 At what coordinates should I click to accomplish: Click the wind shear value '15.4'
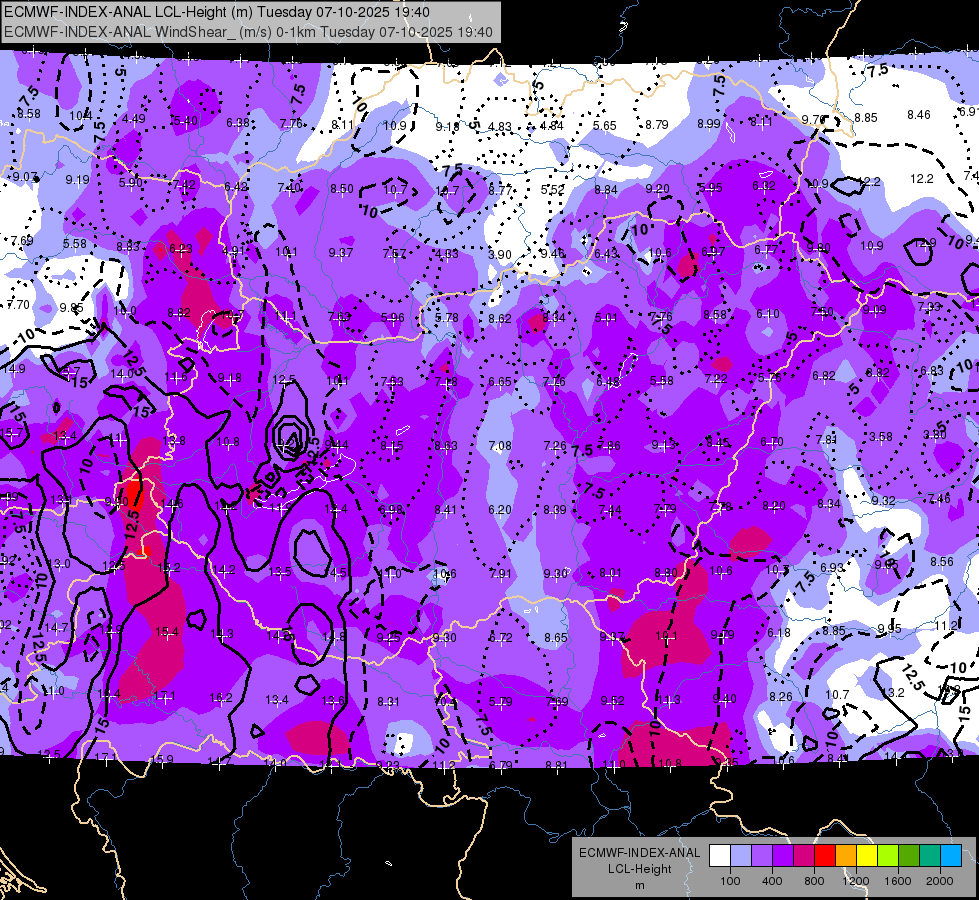[167, 632]
